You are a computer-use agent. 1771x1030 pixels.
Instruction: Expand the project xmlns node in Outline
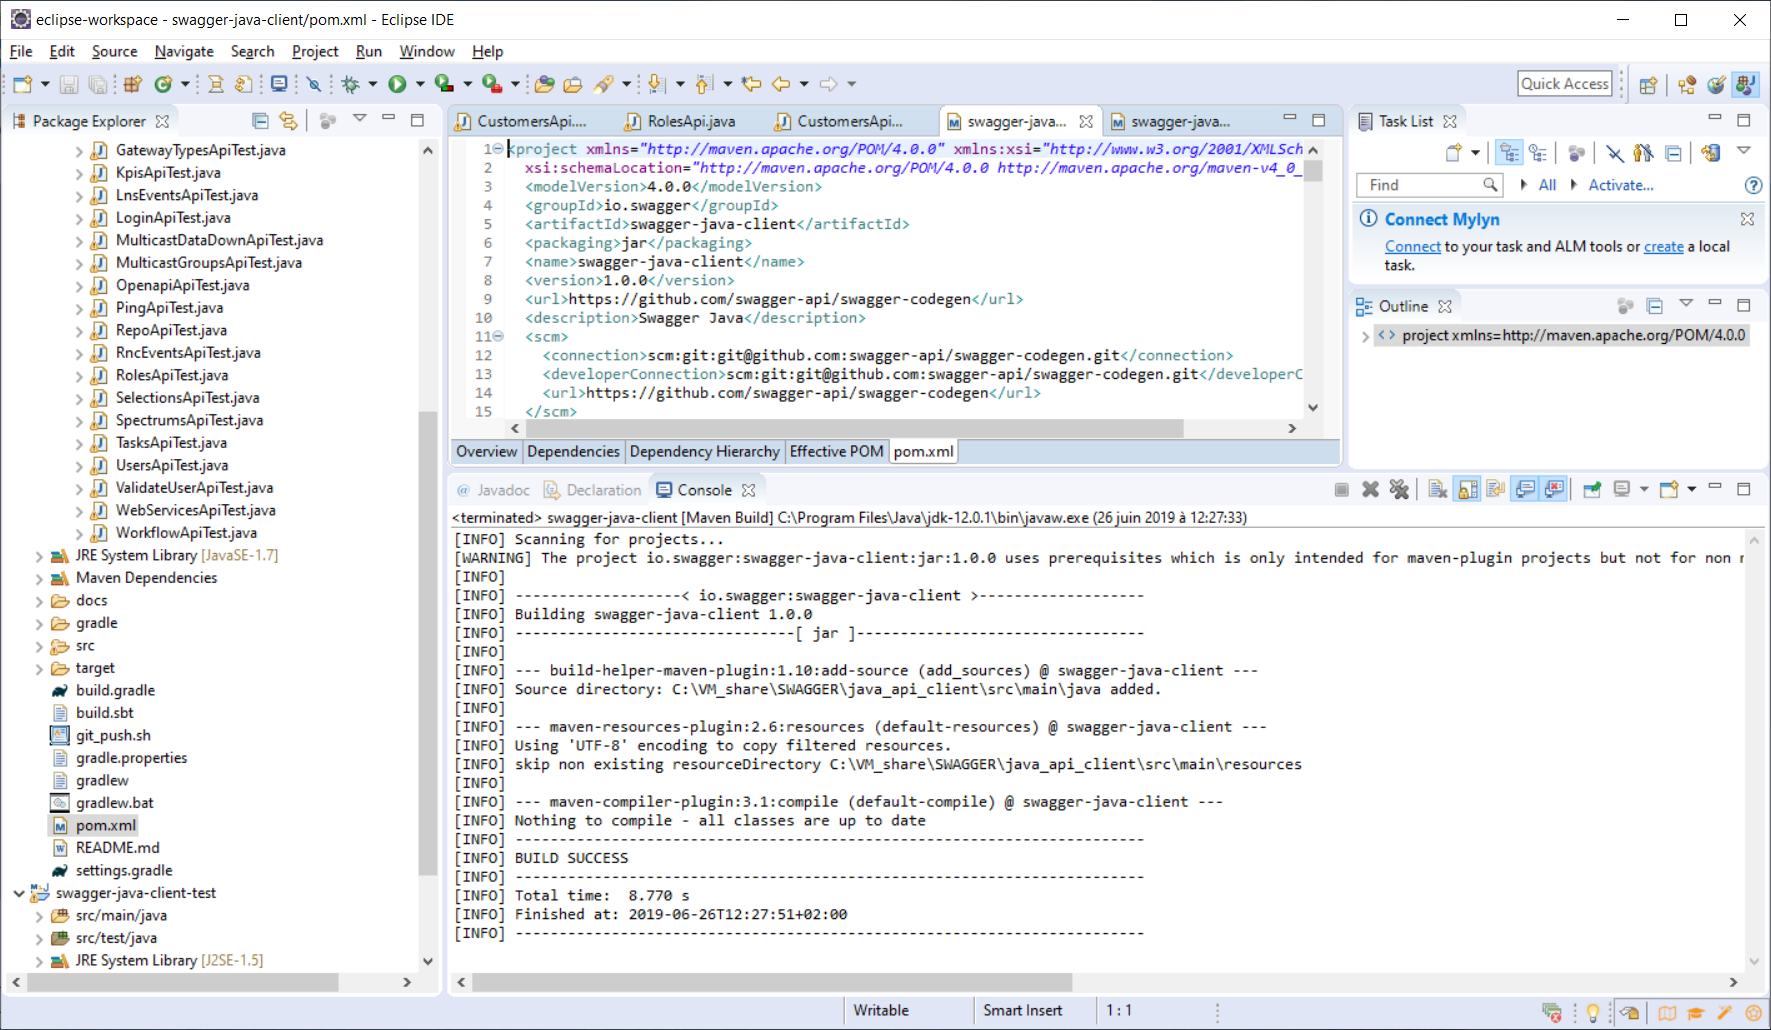pyautogui.click(x=1365, y=336)
